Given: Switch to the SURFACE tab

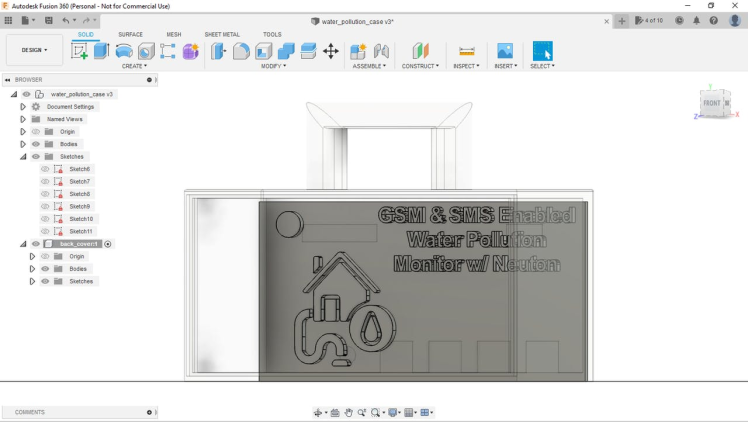Looking at the screenshot, I should click(130, 34).
